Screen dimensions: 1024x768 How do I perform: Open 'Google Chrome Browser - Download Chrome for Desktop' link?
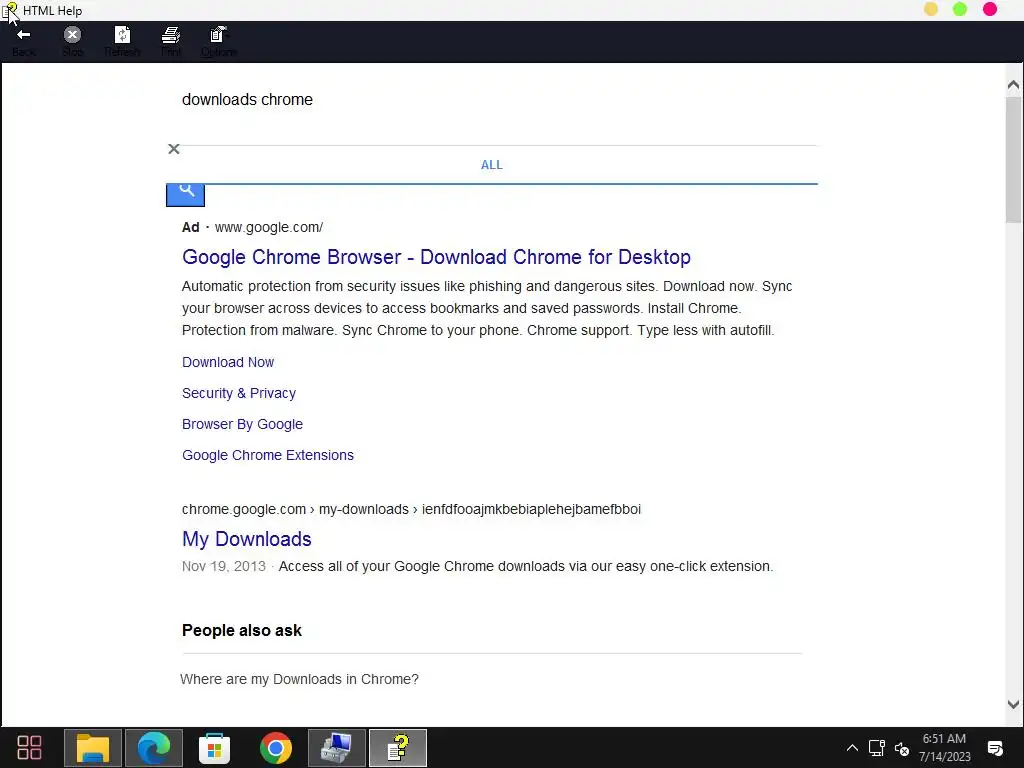coord(436,257)
